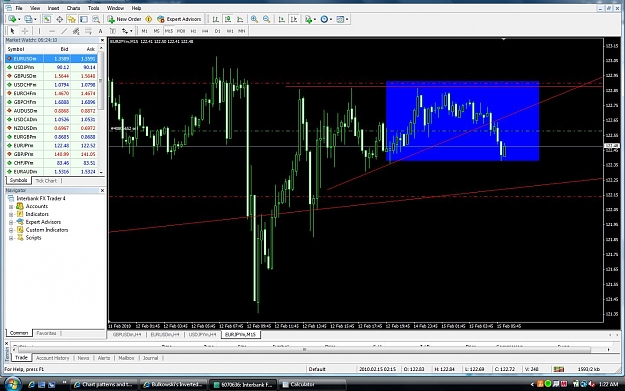Select the crosshair tool

pos(25,31)
